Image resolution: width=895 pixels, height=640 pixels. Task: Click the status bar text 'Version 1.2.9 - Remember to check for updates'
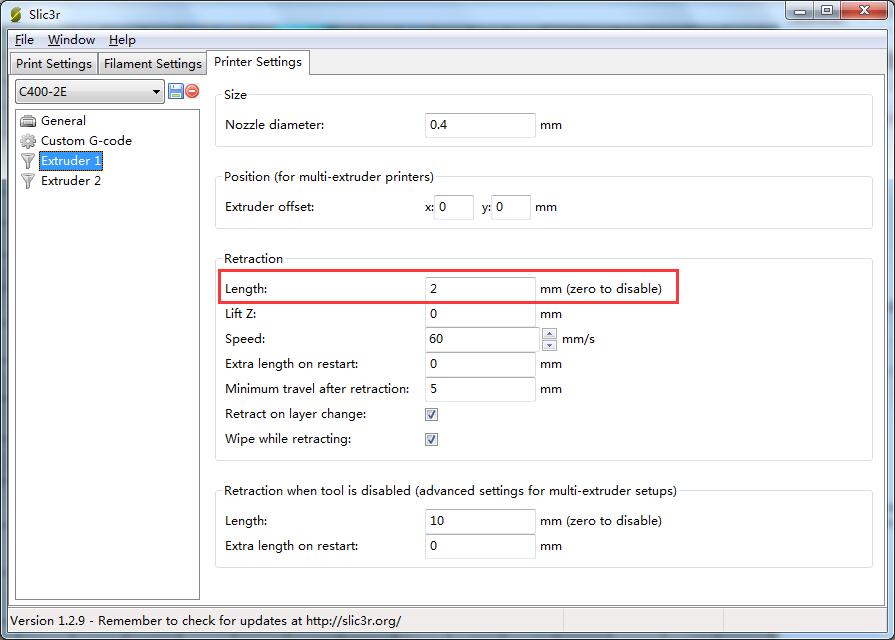tap(205, 621)
